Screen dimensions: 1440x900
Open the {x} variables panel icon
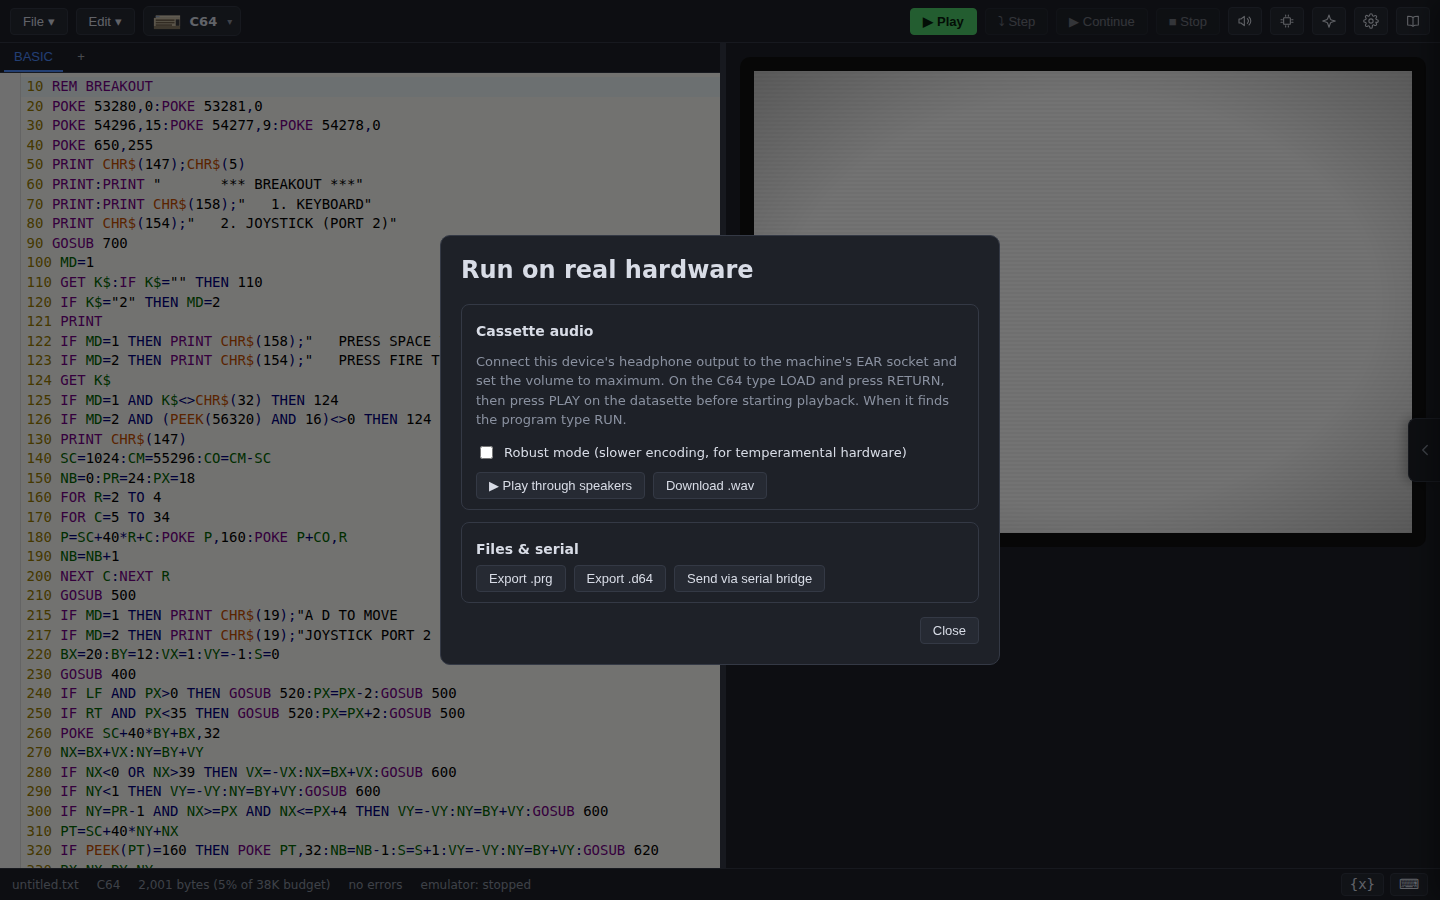[1362, 884]
